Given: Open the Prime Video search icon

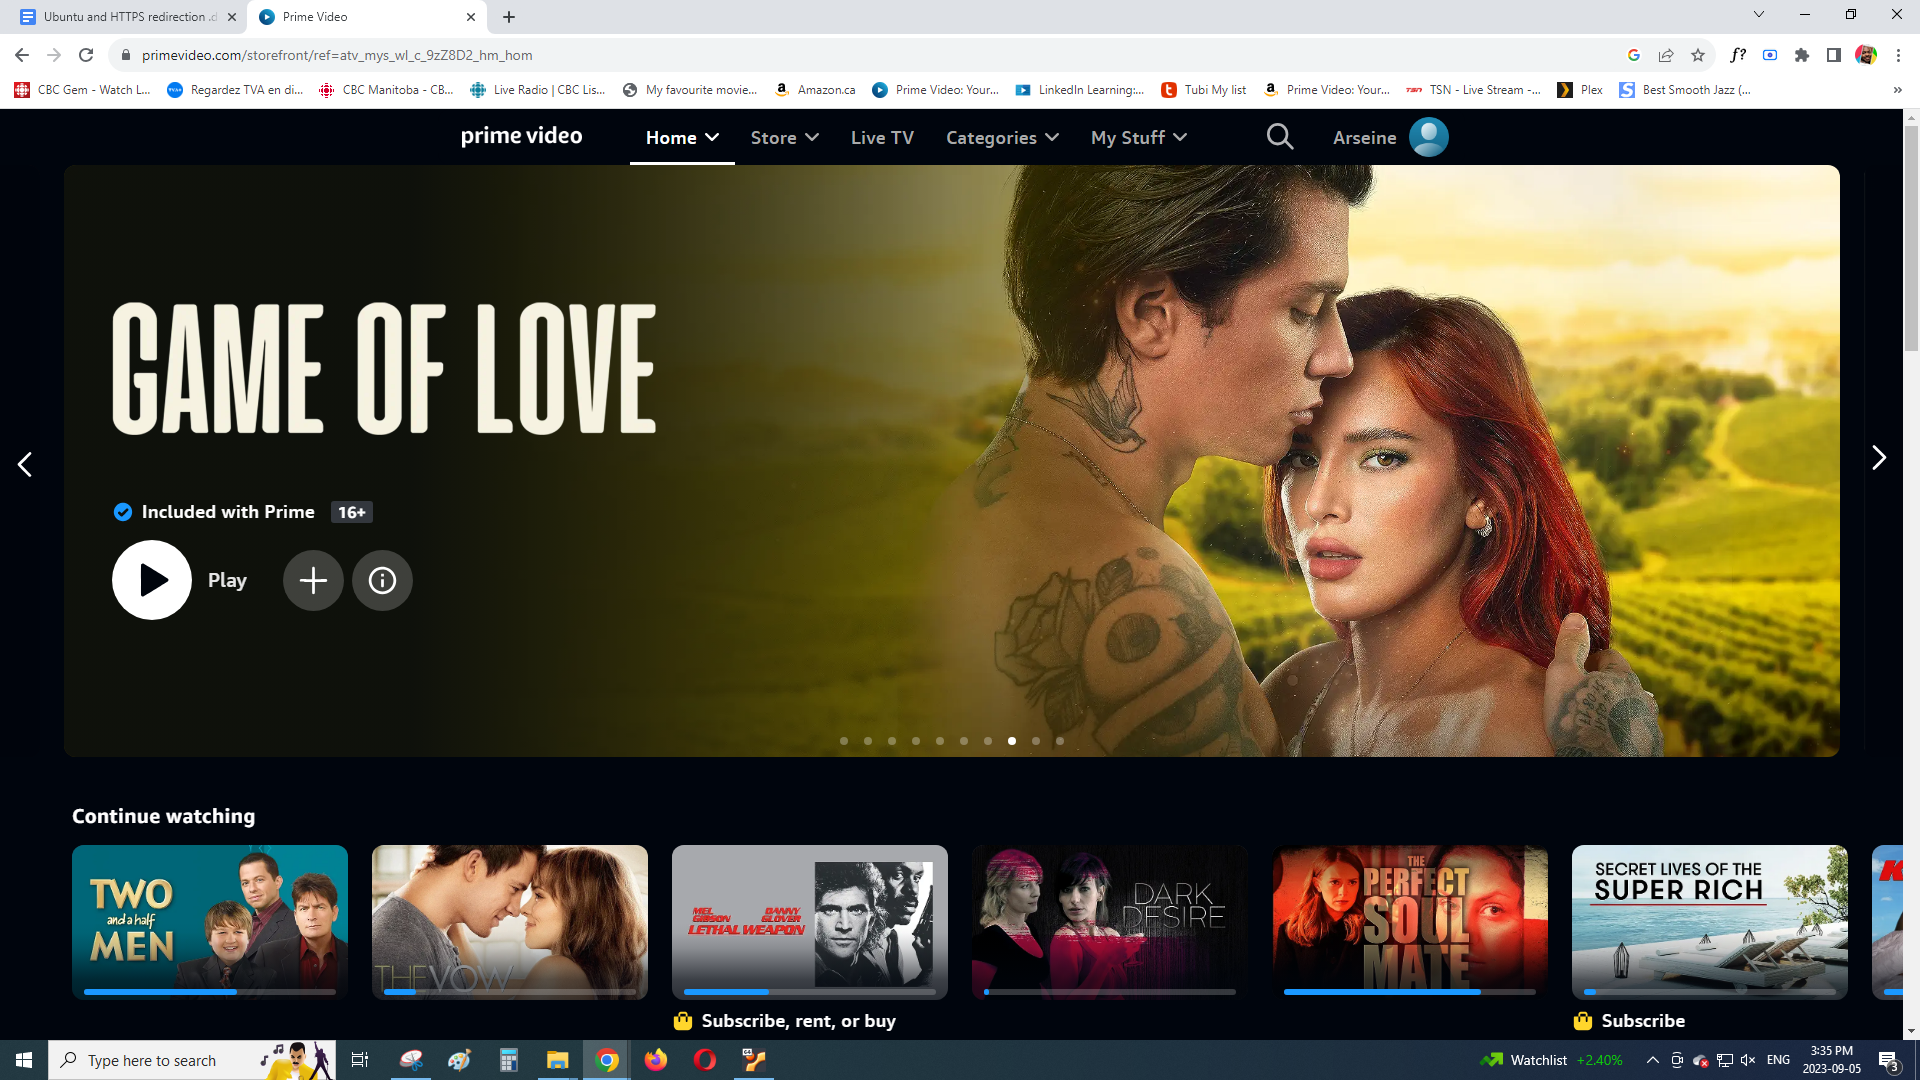Looking at the screenshot, I should point(1280,137).
